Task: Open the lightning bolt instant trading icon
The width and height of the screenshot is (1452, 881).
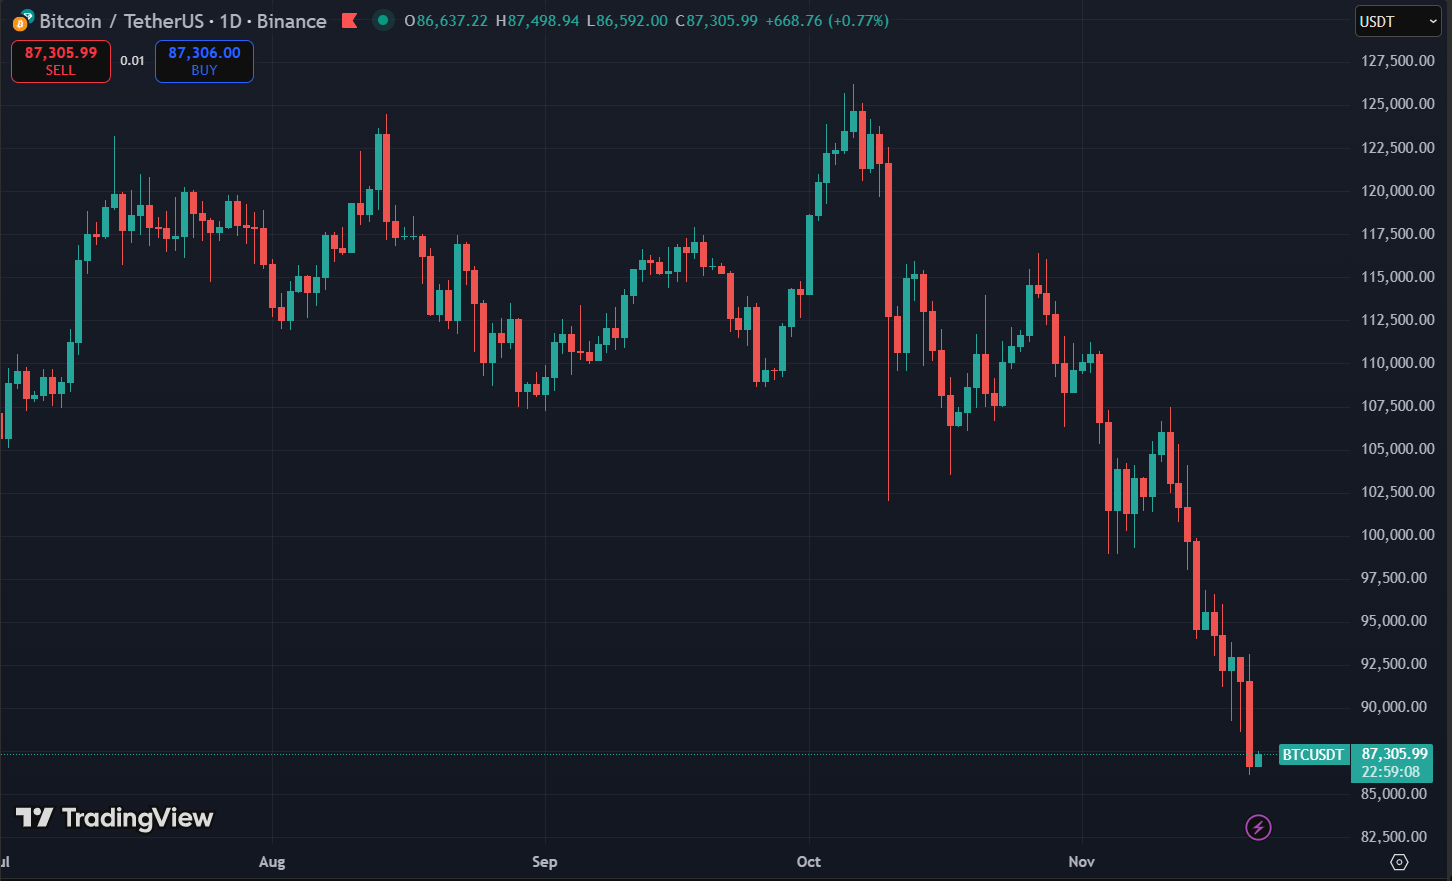Action: click(1258, 827)
